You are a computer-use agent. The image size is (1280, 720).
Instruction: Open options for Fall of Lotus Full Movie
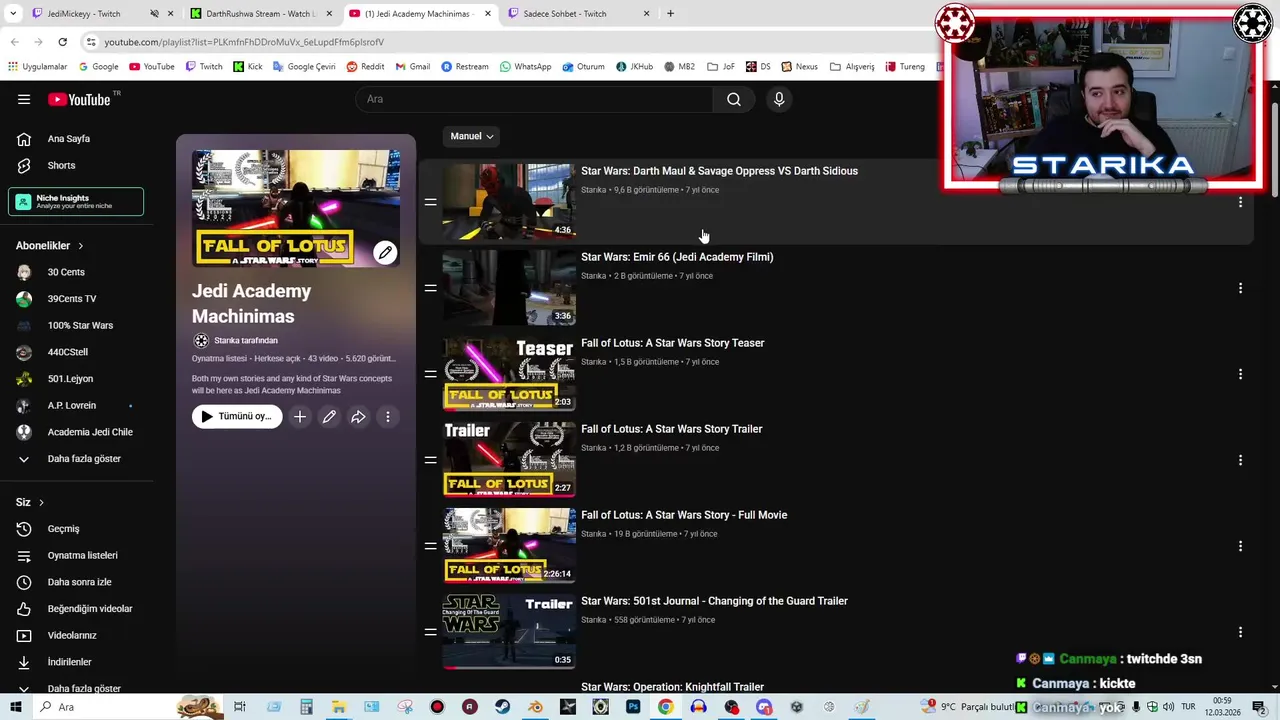1240,546
